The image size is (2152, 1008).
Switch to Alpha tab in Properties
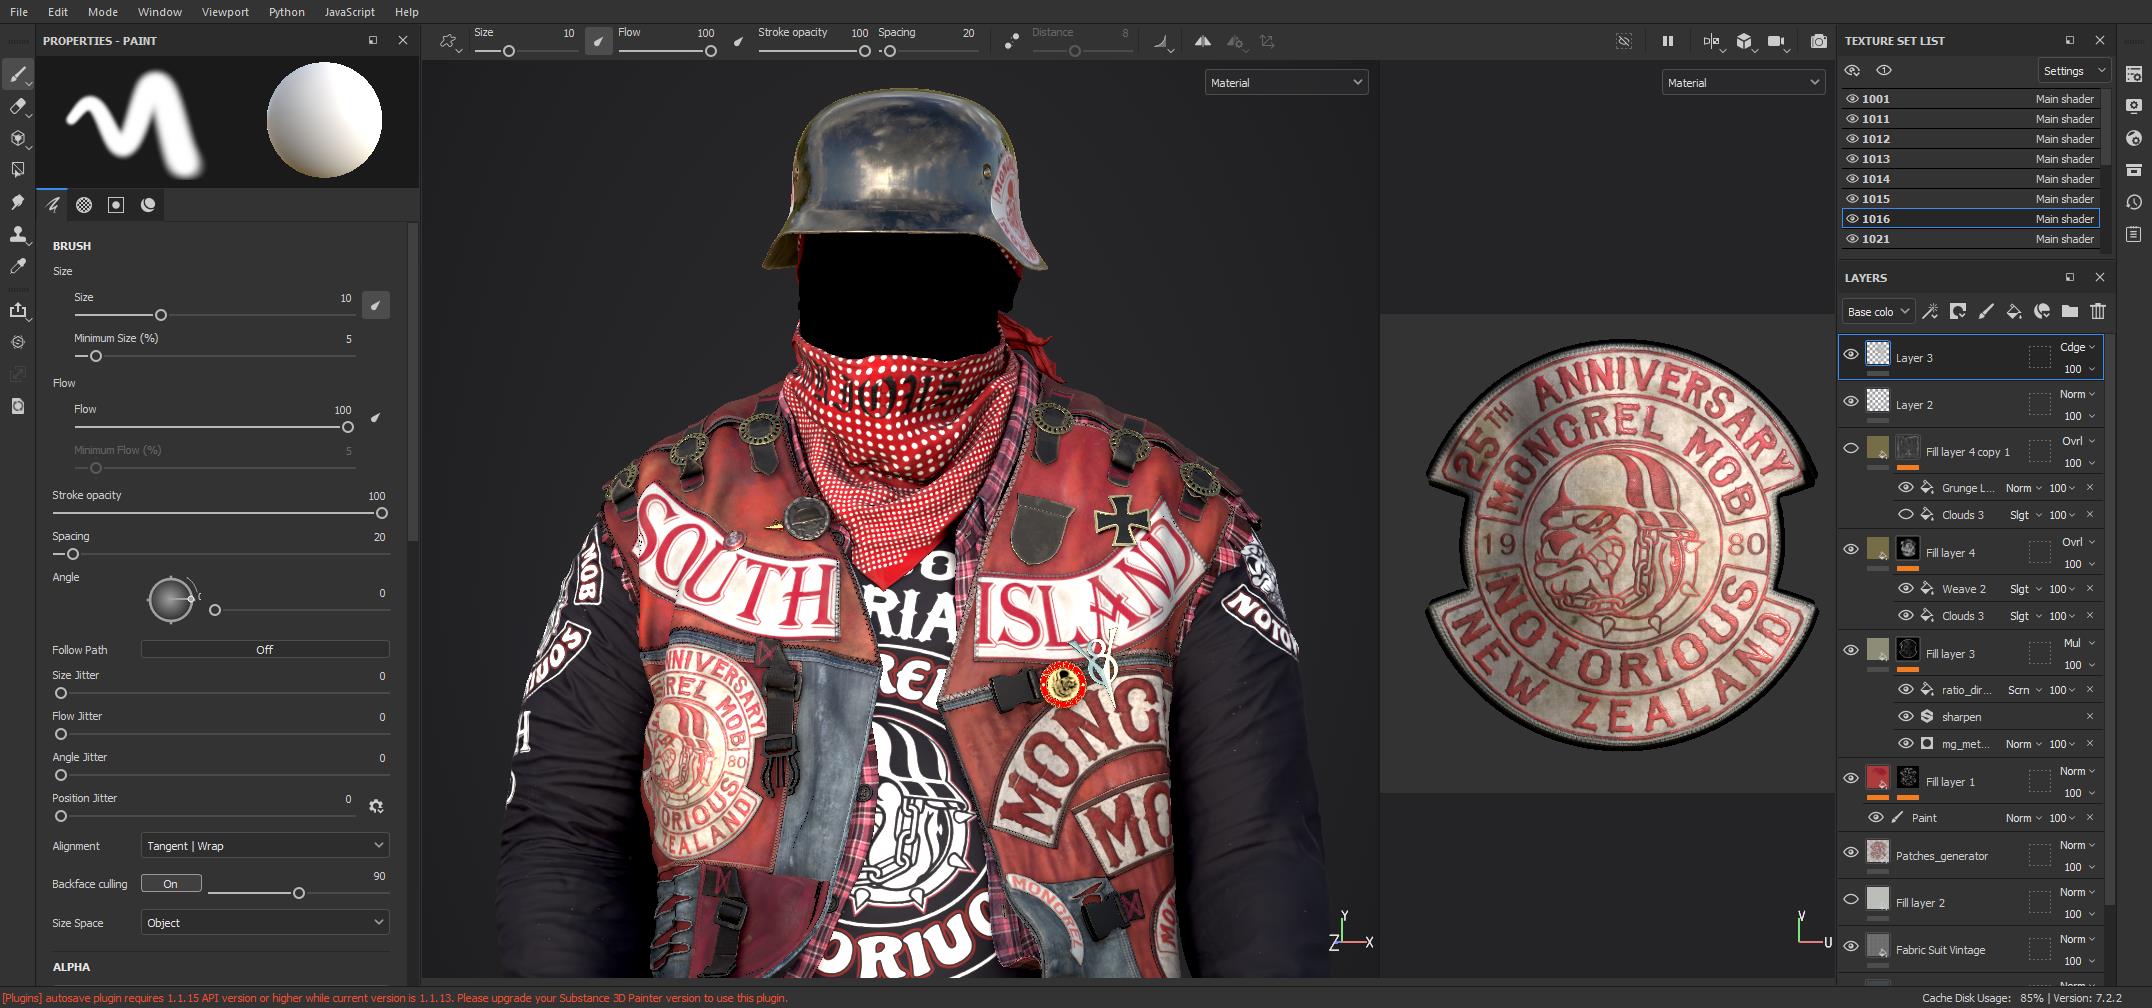pyautogui.click(x=84, y=205)
